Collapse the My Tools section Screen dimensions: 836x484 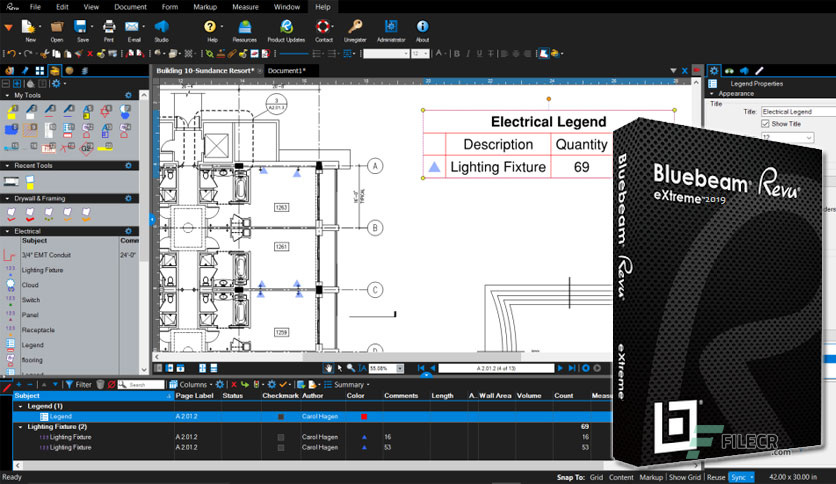point(7,95)
